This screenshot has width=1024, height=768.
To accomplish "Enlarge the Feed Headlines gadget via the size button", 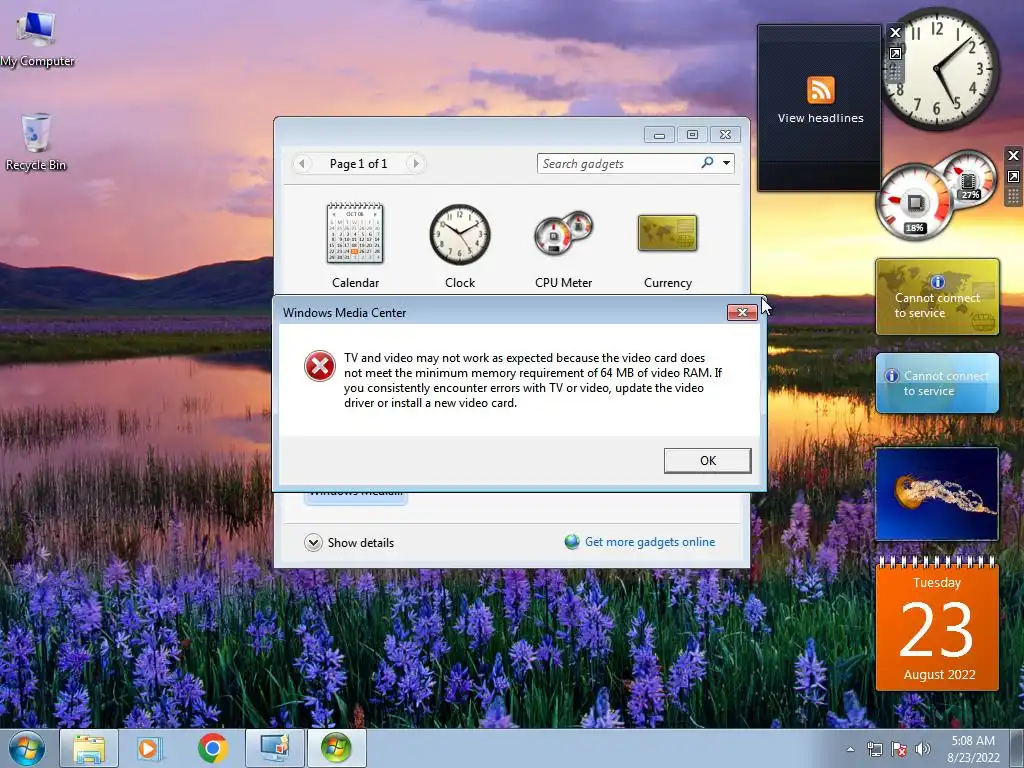I will [x=895, y=54].
